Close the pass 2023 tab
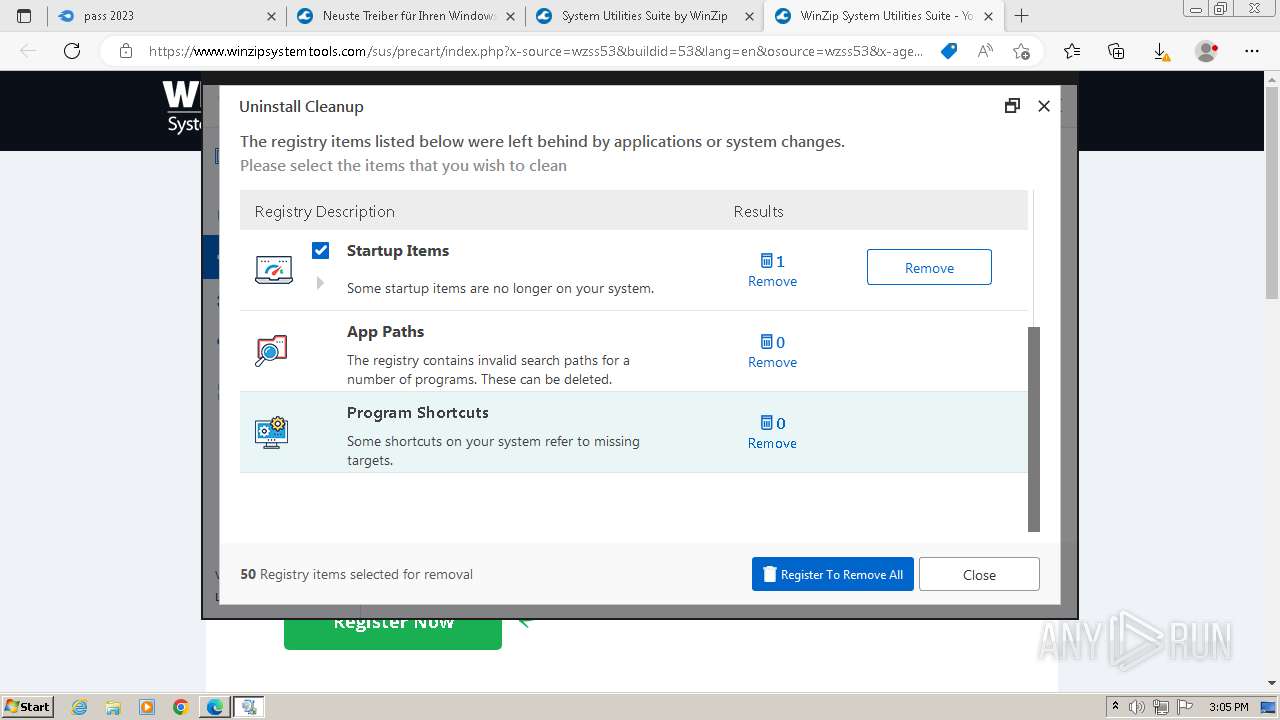Image resolution: width=1280 pixels, height=720 pixels. tap(272, 16)
